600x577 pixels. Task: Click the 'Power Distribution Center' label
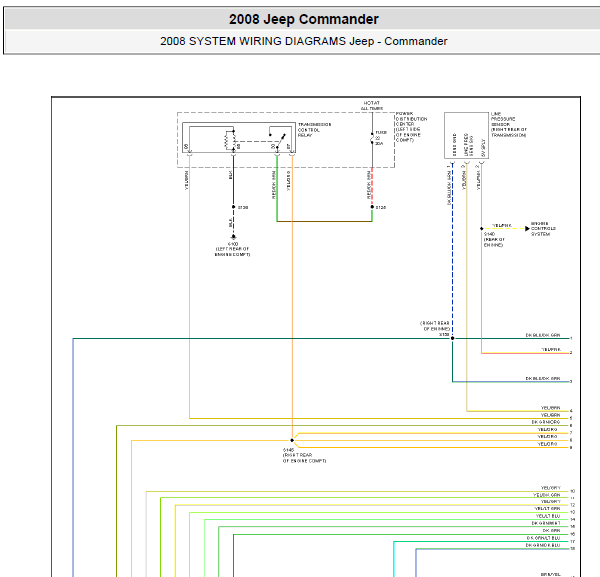(x=411, y=127)
